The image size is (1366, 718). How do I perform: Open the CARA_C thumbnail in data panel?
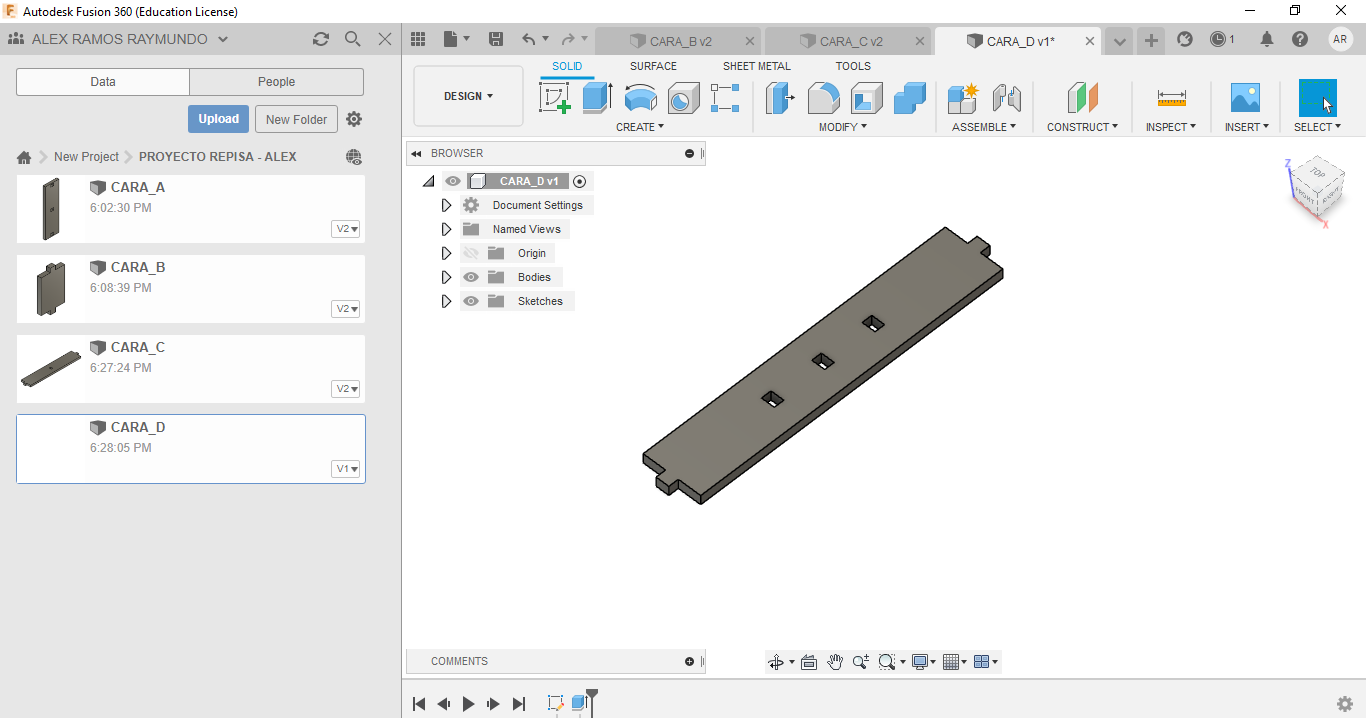(x=51, y=369)
